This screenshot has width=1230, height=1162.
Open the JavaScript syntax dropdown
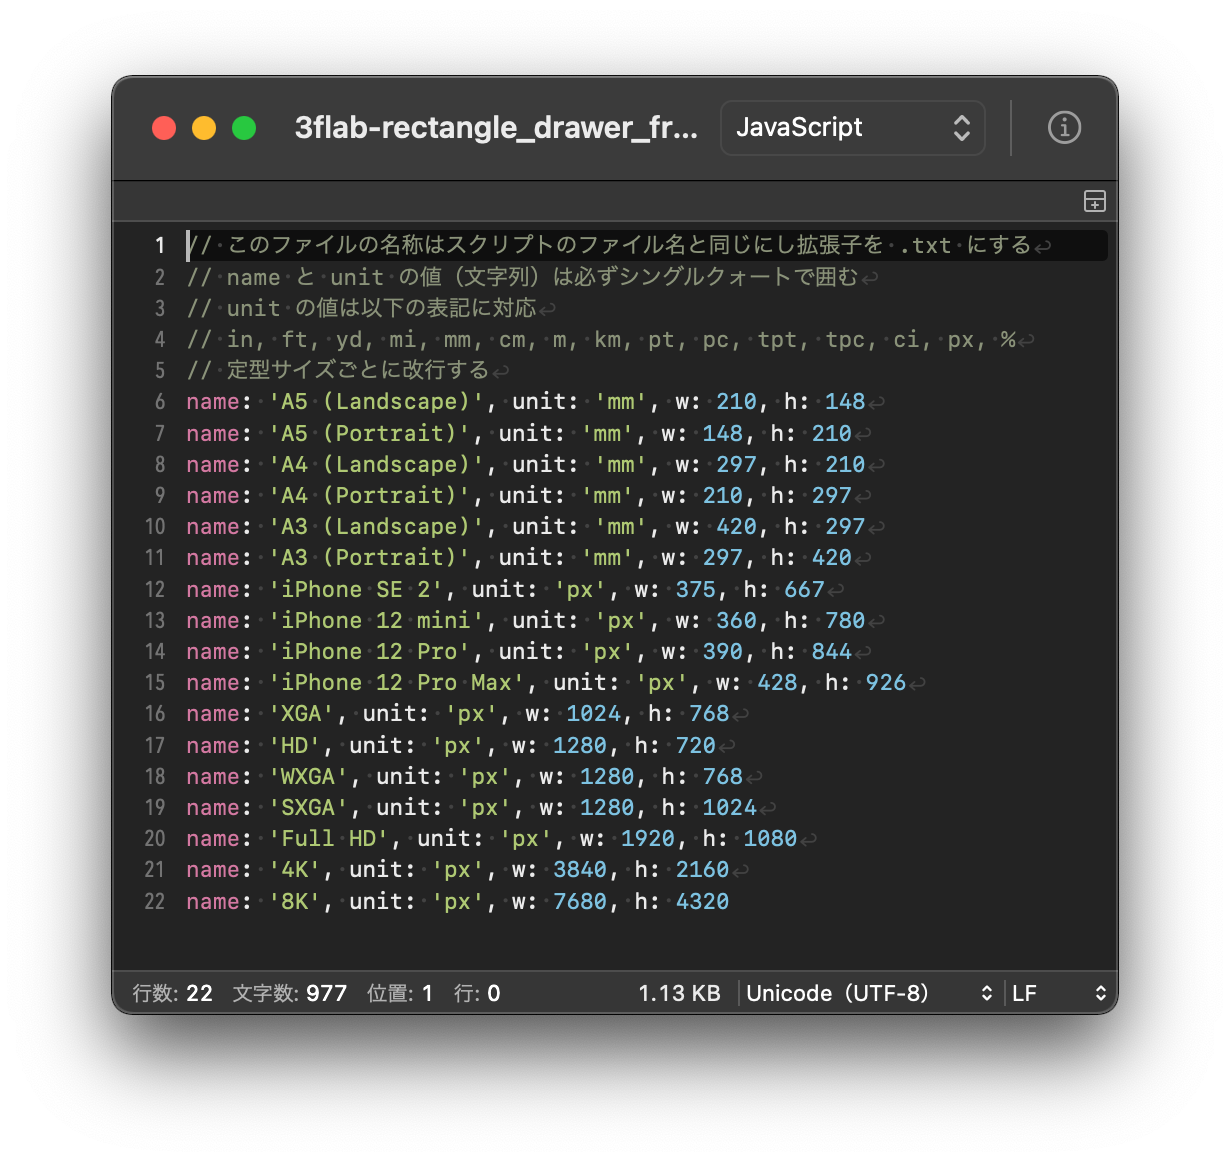pos(852,128)
